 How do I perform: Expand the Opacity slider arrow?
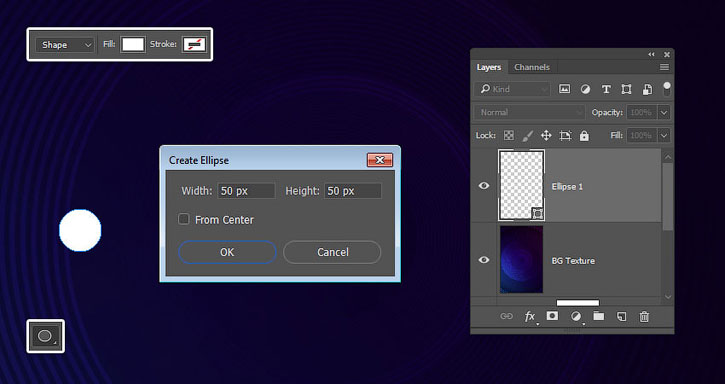(x=664, y=112)
